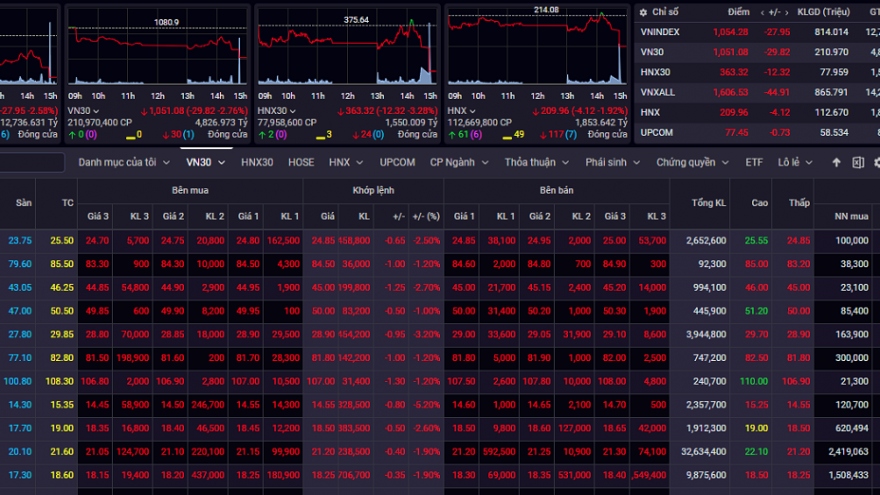Open the gear settings beside Chỉ số header
The height and width of the screenshot is (495, 880).
pos(642,12)
